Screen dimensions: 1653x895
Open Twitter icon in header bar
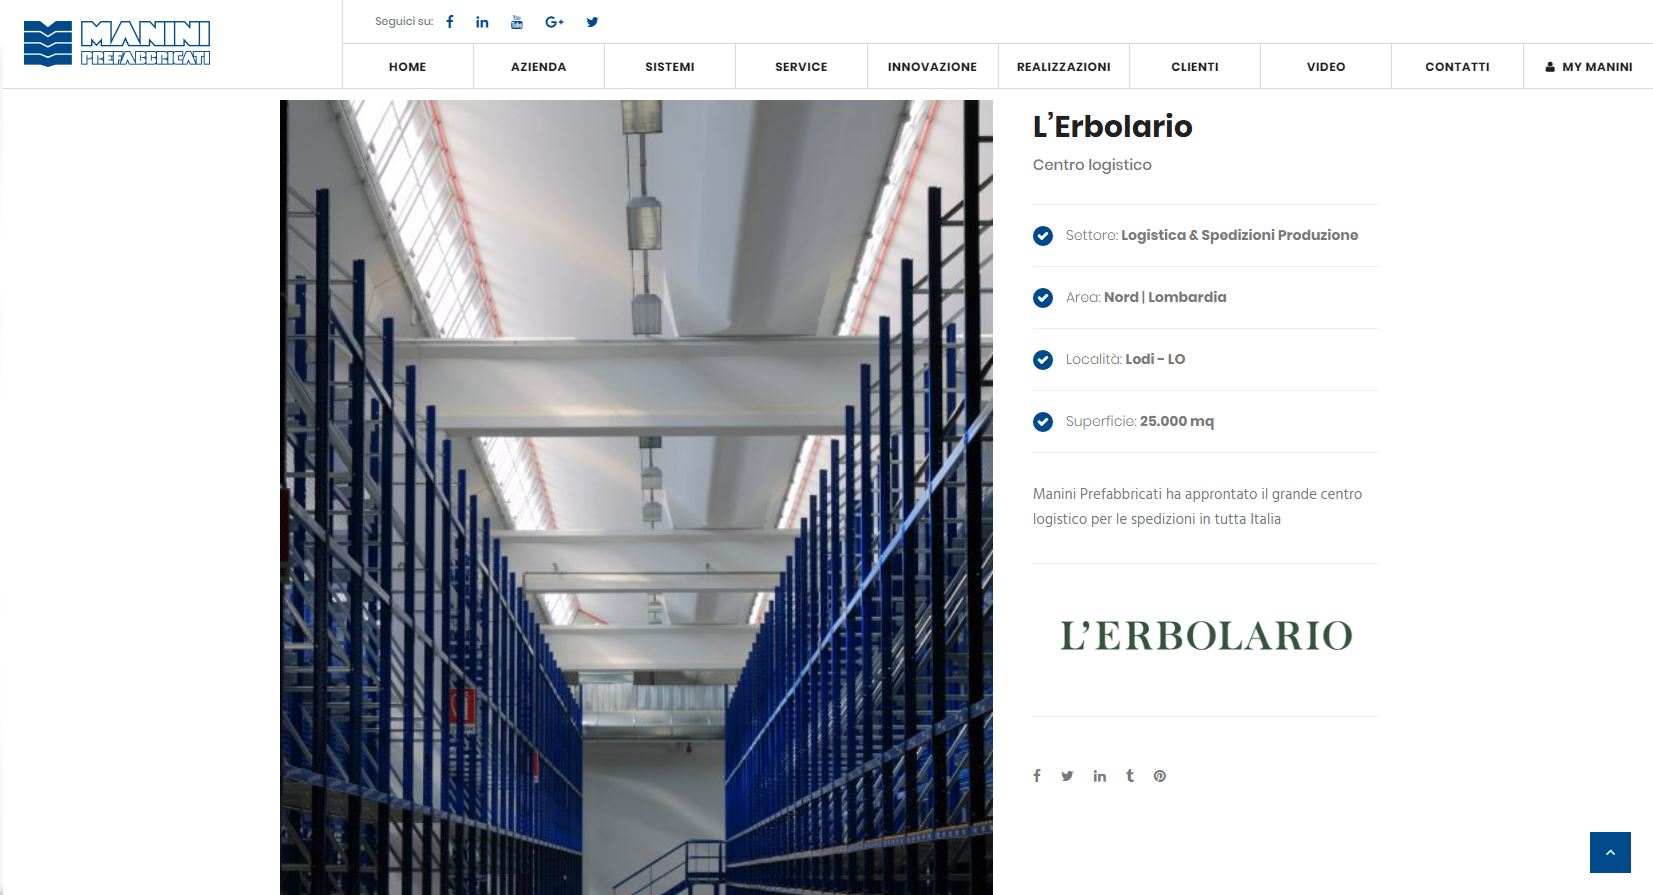pos(592,22)
